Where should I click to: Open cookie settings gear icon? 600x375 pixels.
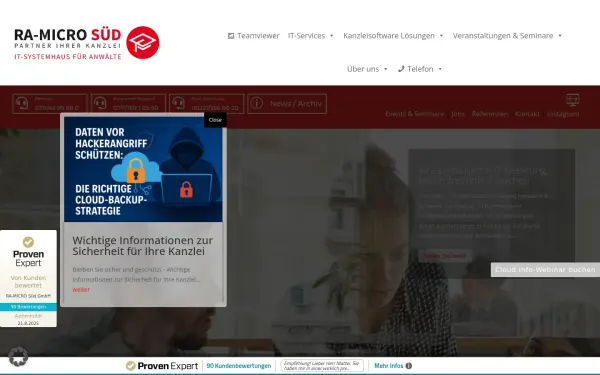18,356
